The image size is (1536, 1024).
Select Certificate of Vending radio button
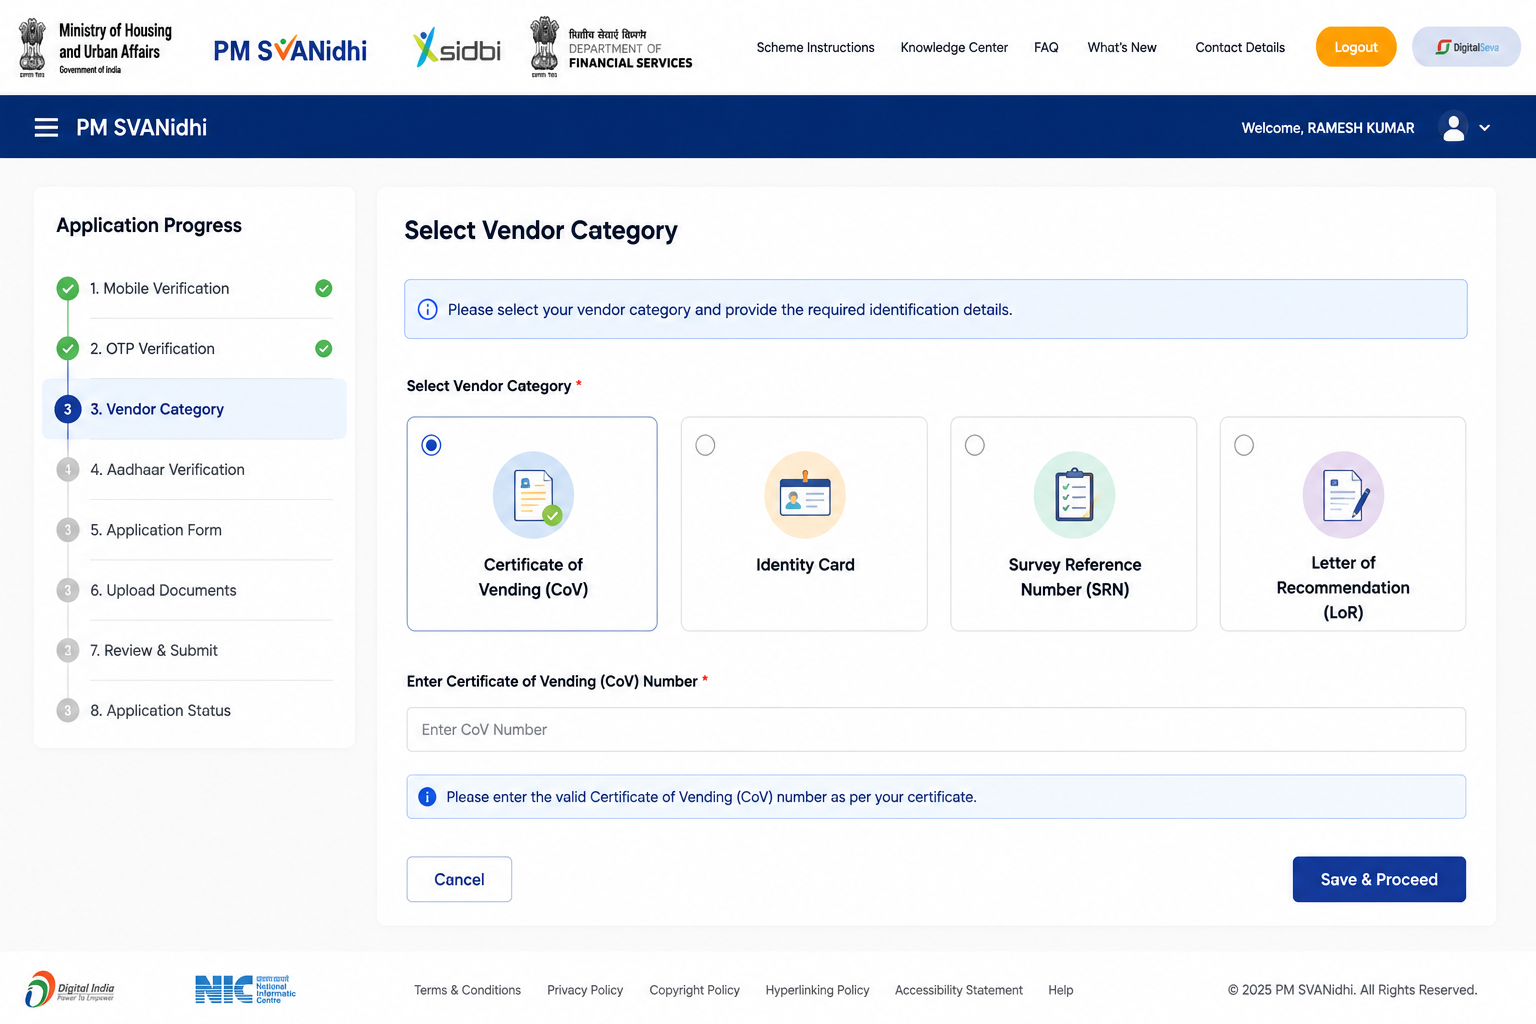click(x=431, y=445)
